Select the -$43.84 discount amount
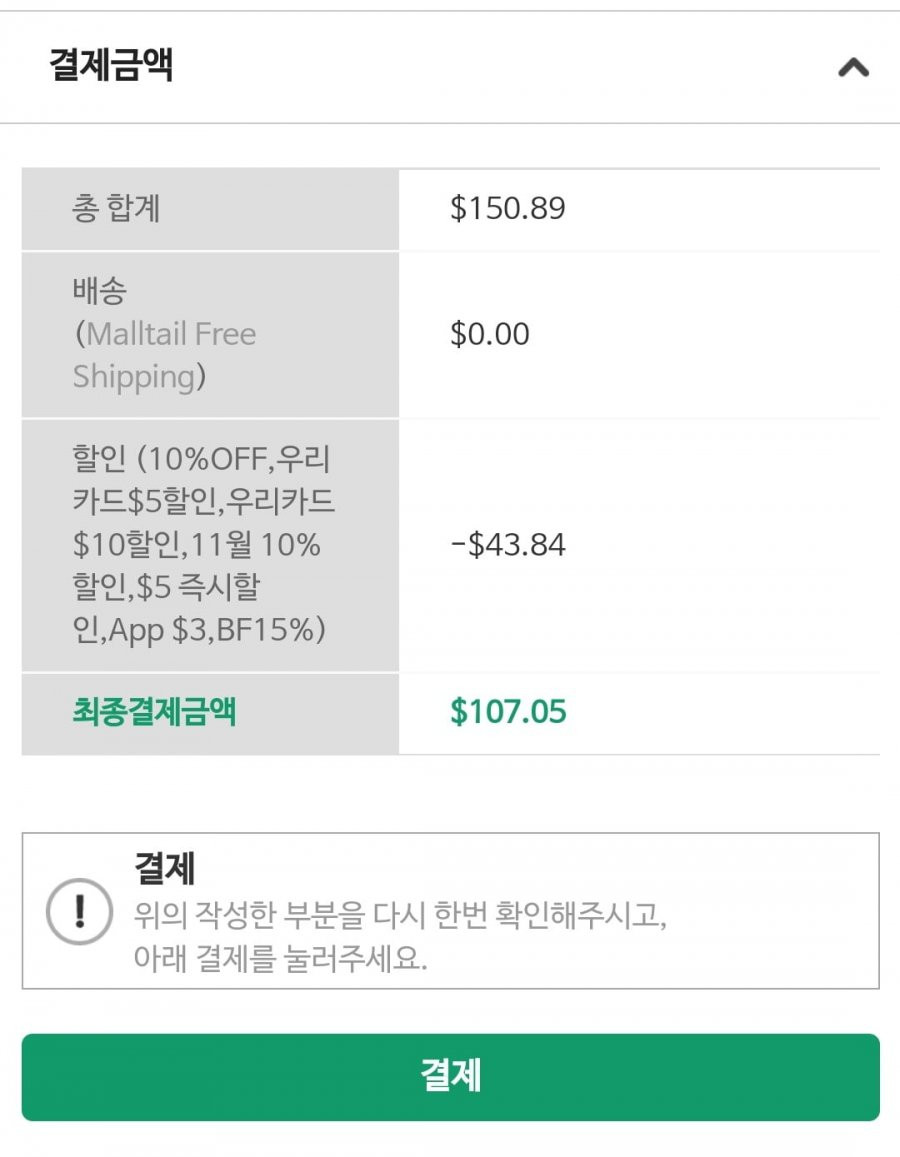Screen dimensions: 900x1157 (508, 545)
